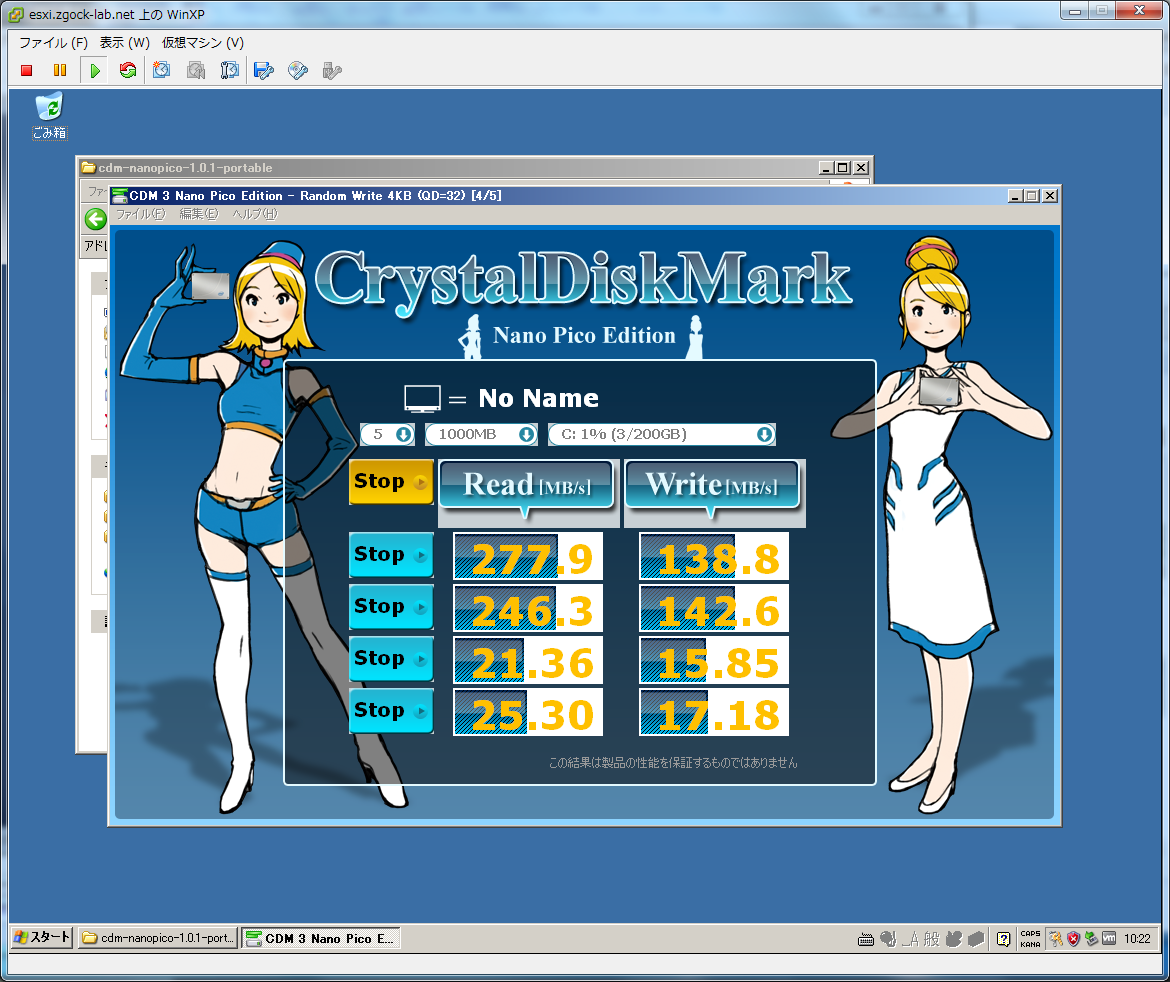1170x982 pixels.
Task: Click the IME tool pad icon
Action: [x=954, y=939]
